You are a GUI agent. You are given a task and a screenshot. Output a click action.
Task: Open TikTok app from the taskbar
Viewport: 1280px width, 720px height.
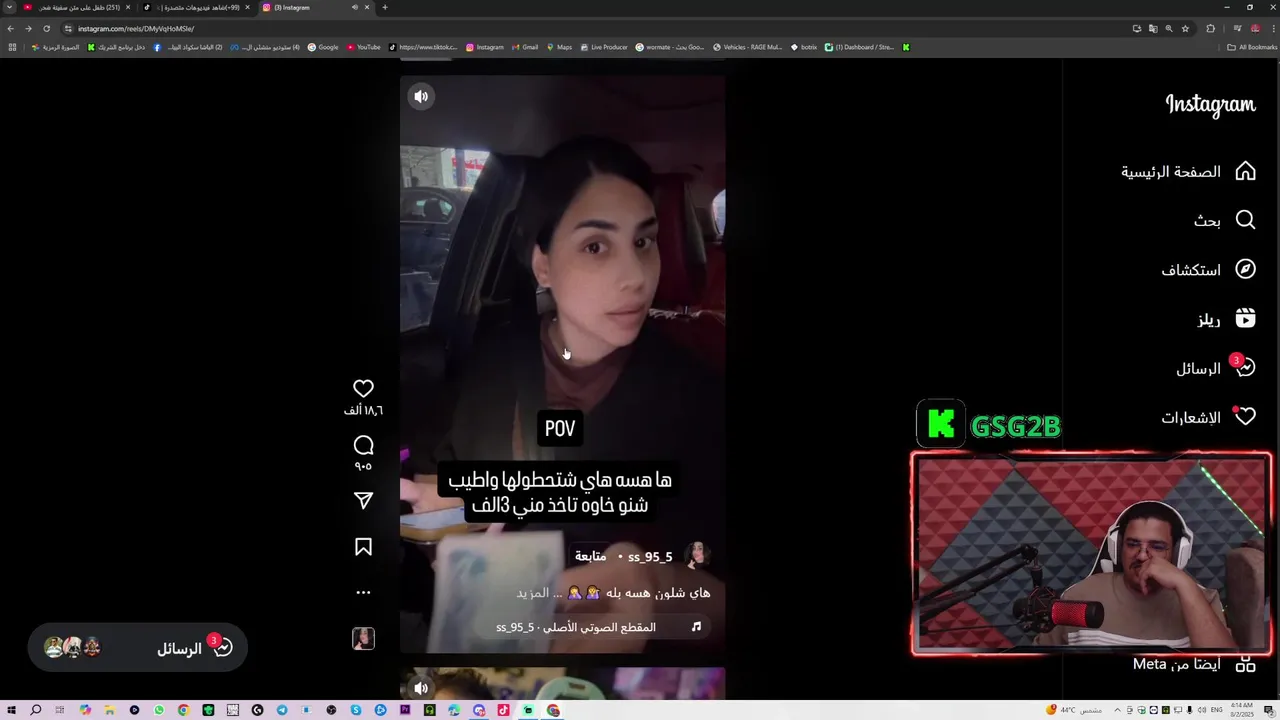point(503,710)
